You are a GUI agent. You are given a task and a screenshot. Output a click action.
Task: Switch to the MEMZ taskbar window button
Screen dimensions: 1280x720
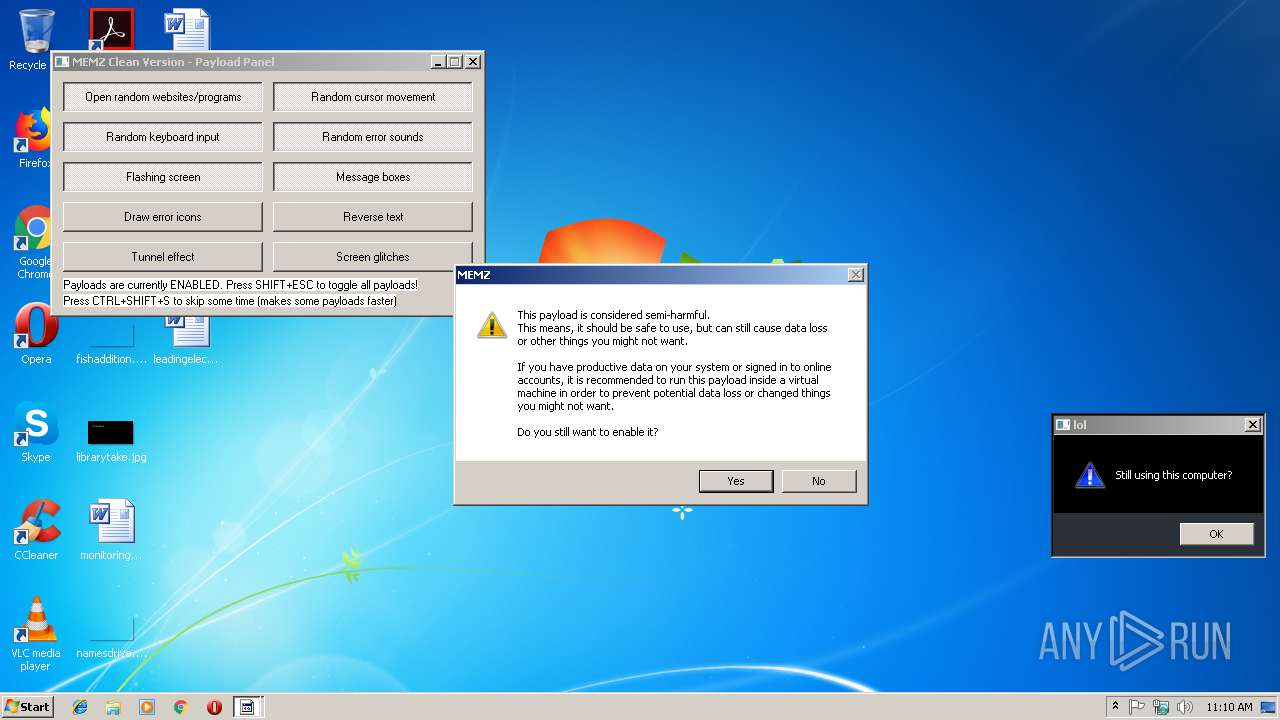247,707
